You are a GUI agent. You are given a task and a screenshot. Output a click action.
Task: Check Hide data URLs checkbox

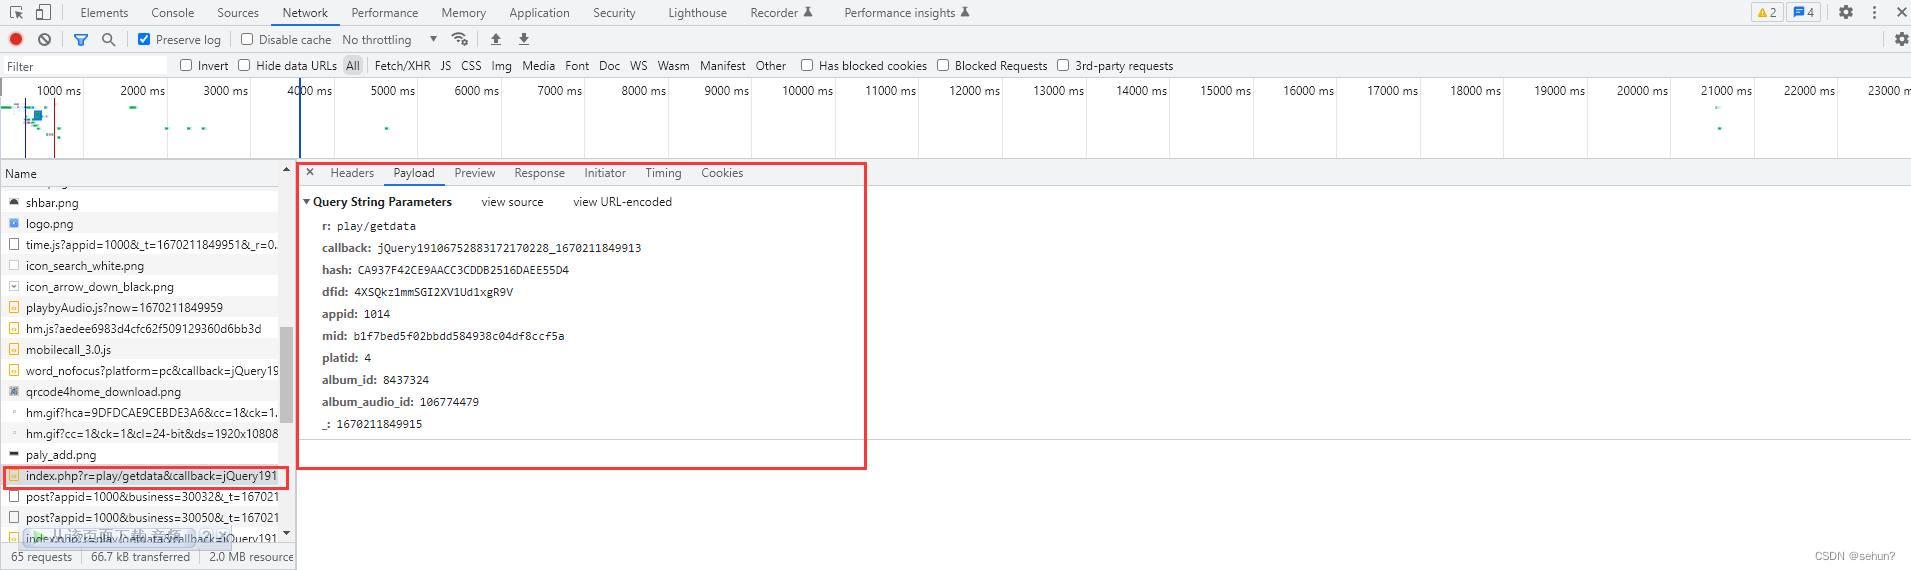pos(244,65)
